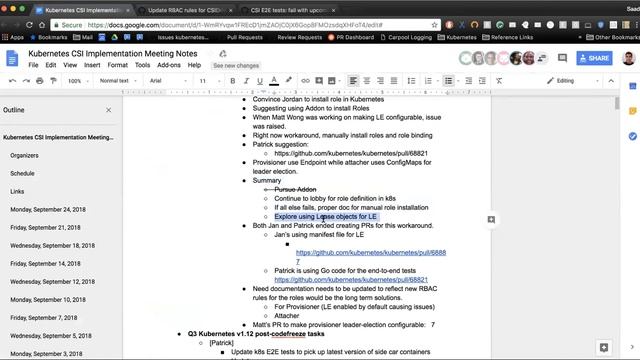Click the Undo icon in toolbar
Screen dimensions: 640x360
coord(13,81)
